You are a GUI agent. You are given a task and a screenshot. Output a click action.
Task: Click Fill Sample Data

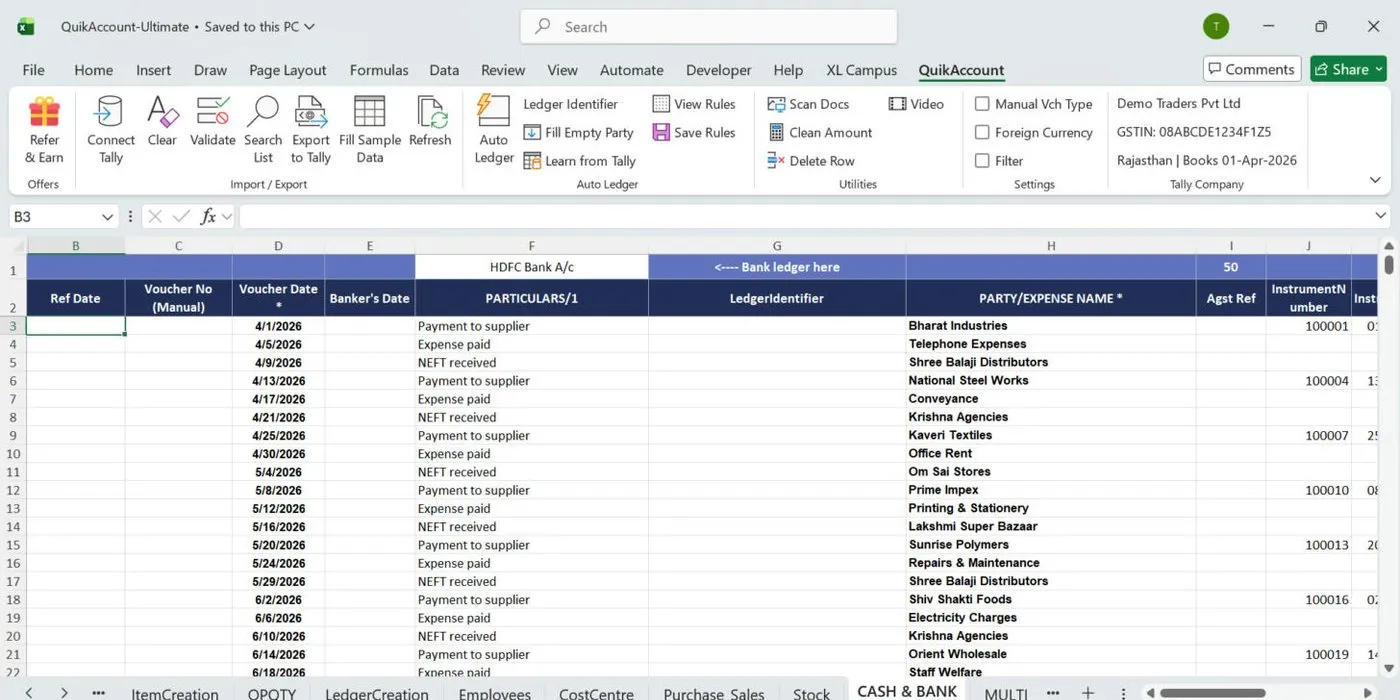click(370, 130)
